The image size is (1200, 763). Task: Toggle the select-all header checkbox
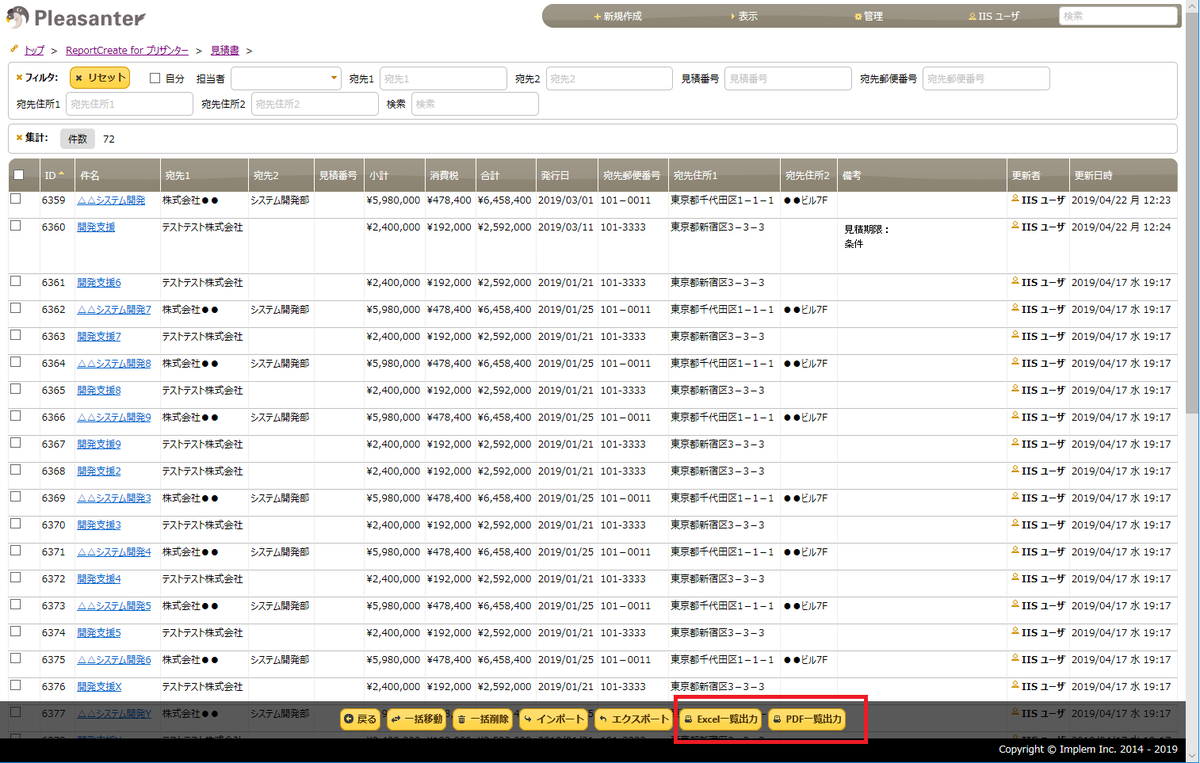point(19,175)
